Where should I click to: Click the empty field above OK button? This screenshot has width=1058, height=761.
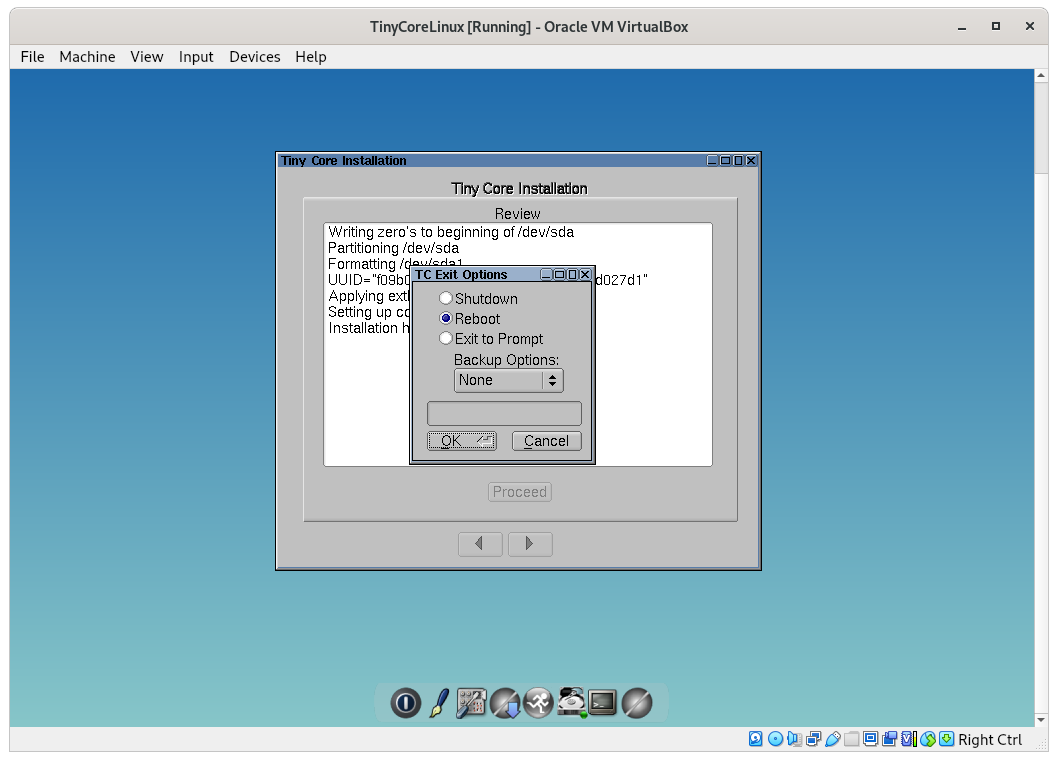504,413
